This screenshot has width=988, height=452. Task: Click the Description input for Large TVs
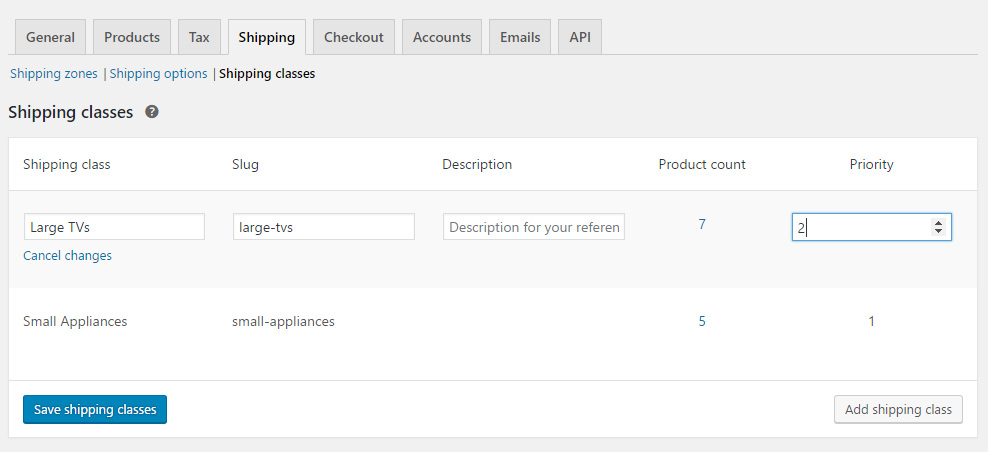click(x=534, y=227)
